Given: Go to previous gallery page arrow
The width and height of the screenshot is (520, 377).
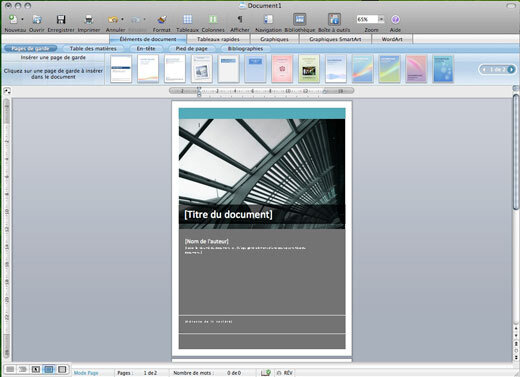Looking at the screenshot, I should tap(484, 69).
